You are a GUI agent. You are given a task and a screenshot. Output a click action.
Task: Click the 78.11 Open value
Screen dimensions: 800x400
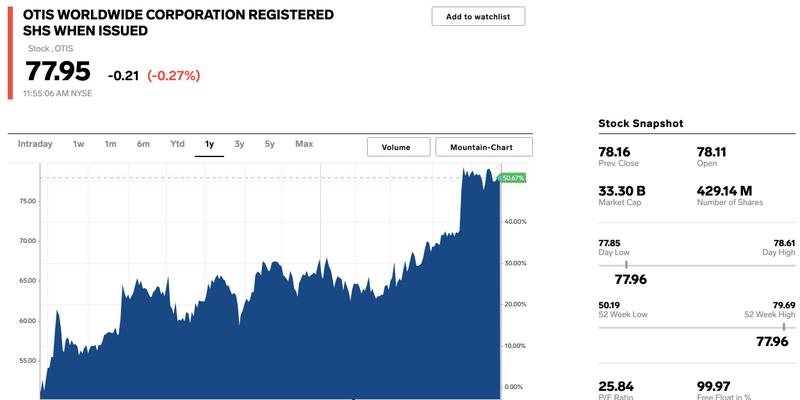[711, 152]
